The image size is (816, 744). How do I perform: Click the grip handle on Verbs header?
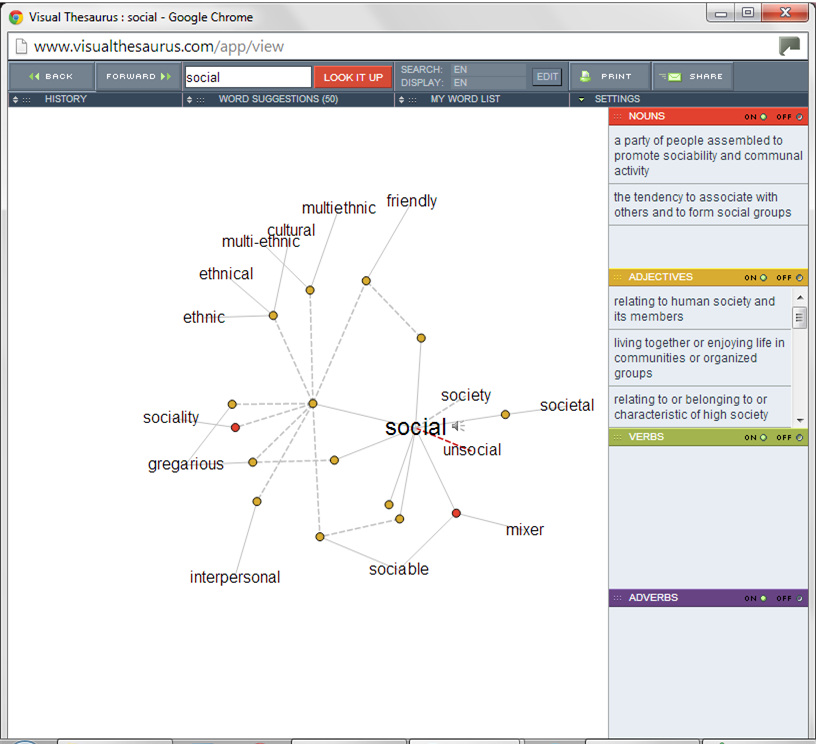click(x=617, y=437)
